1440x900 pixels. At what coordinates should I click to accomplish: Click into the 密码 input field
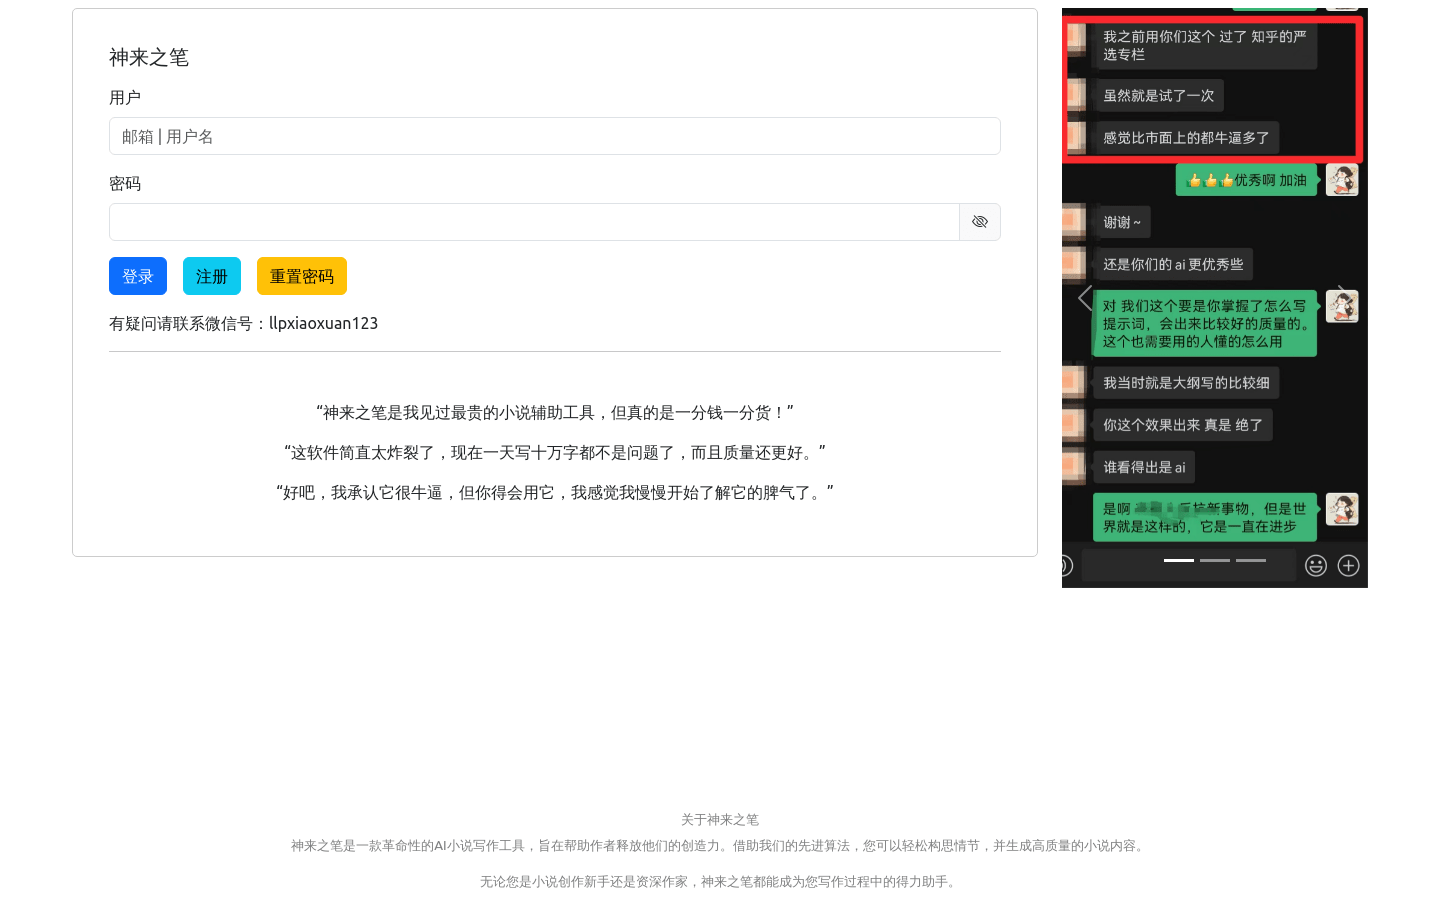tap(534, 222)
